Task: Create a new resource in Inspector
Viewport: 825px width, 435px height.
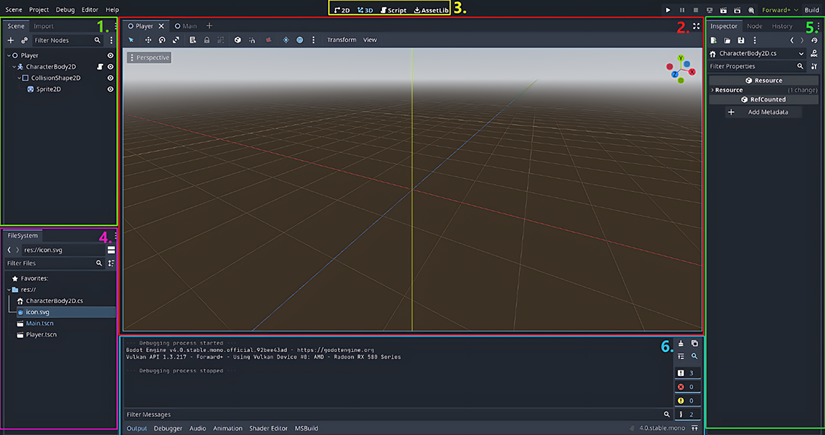Action: pos(713,41)
